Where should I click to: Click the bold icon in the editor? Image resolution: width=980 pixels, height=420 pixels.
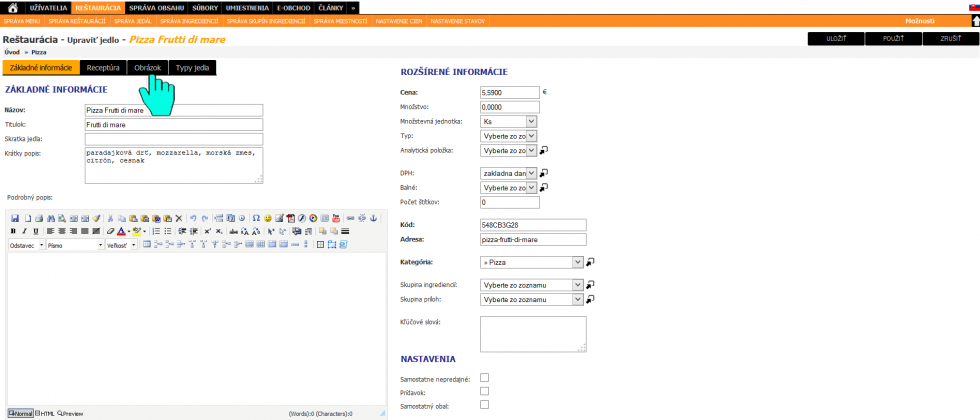[x=13, y=231]
